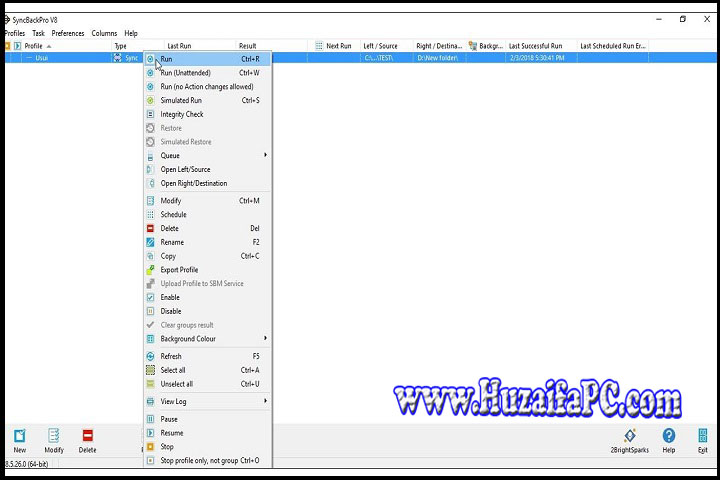Image resolution: width=720 pixels, height=480 pixels.
Task: Choose Run (no Action changes allowed)
Action: click(208, 86)
